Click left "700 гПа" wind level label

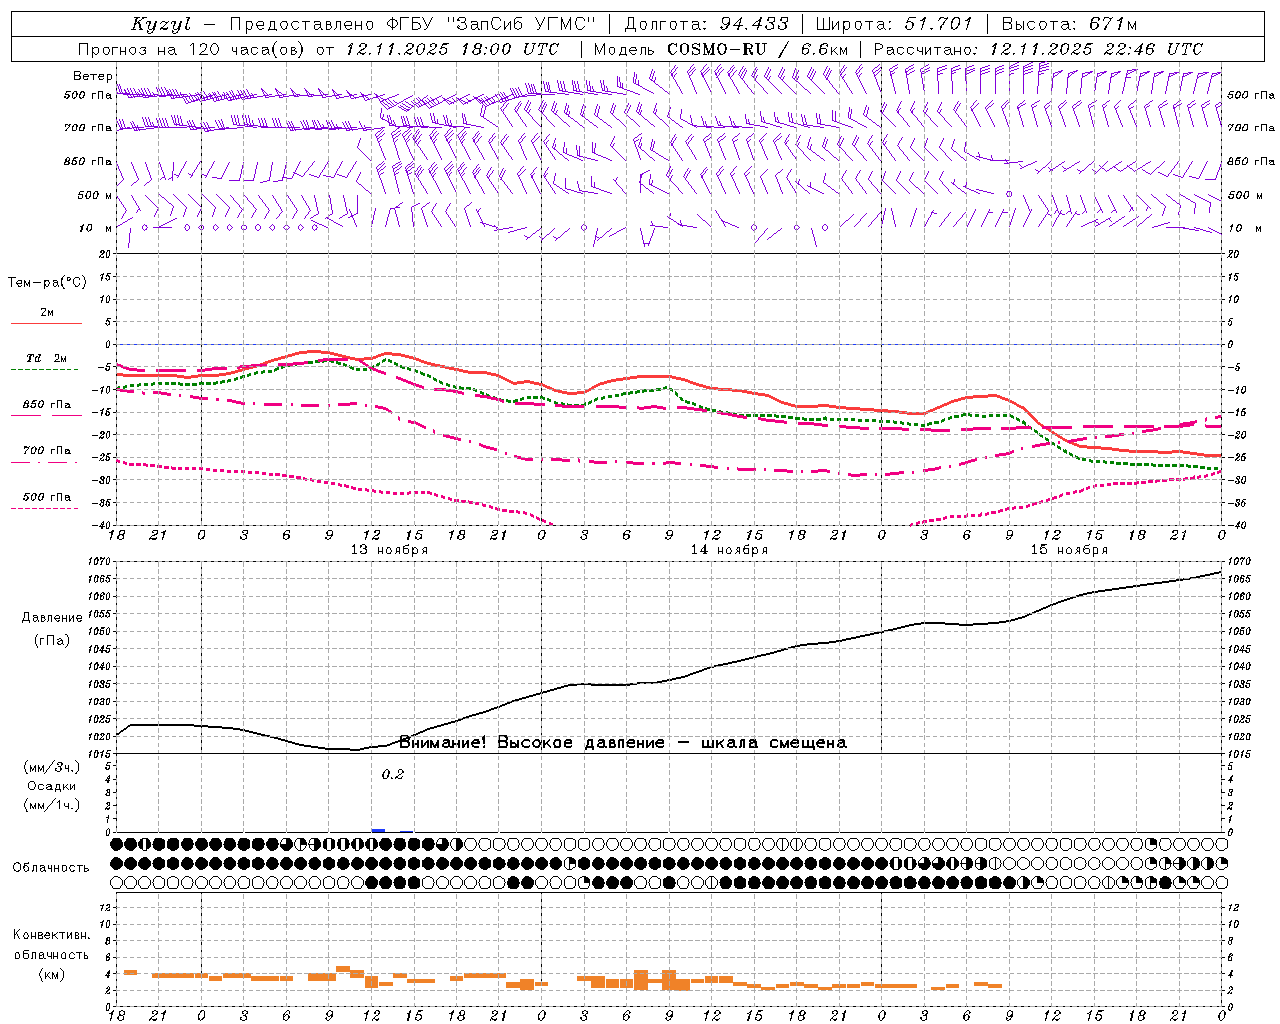point(88,128)
